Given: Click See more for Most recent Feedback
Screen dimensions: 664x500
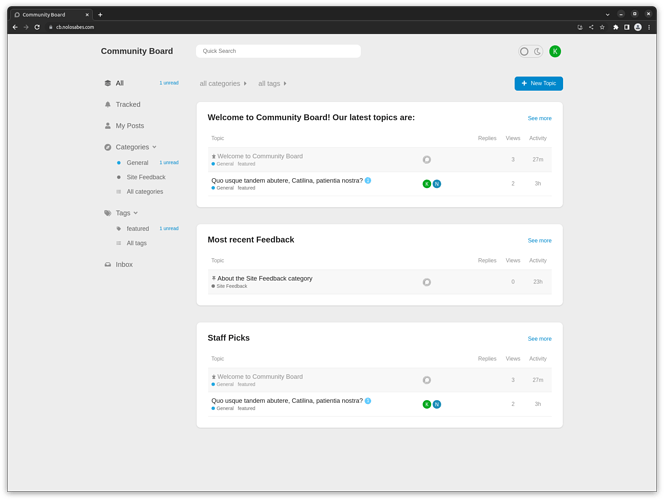Looking at the screenshot, I should click(540, 240).
